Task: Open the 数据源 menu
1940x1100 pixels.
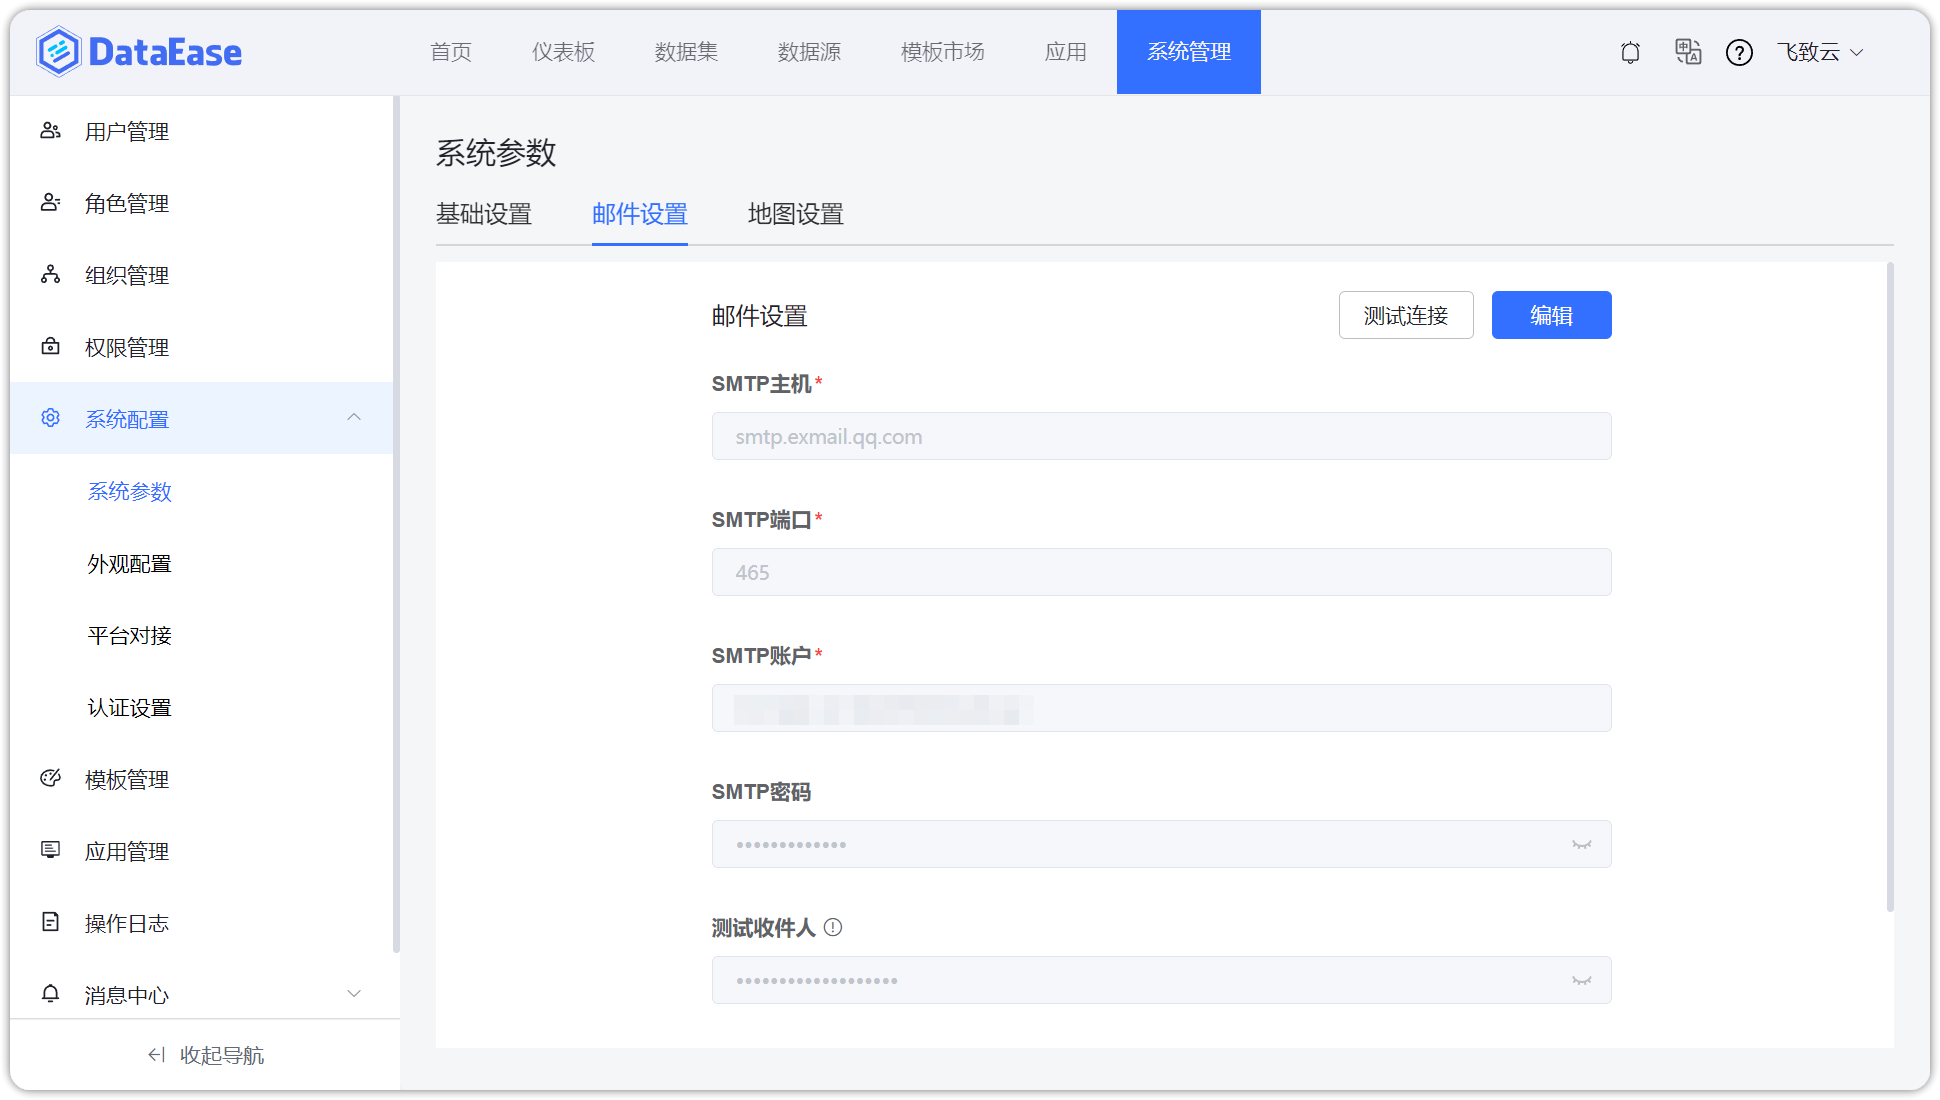Action: coord(810,52)
